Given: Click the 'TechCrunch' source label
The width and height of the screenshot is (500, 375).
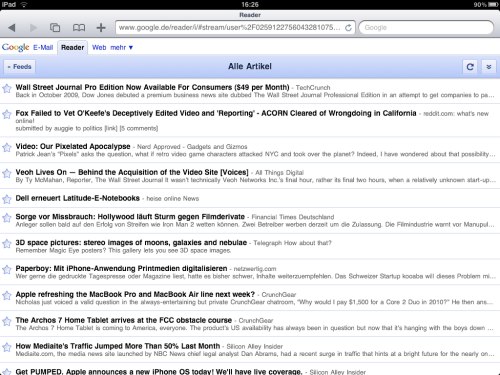Looking at the screenshot, I should pos(313,88).
